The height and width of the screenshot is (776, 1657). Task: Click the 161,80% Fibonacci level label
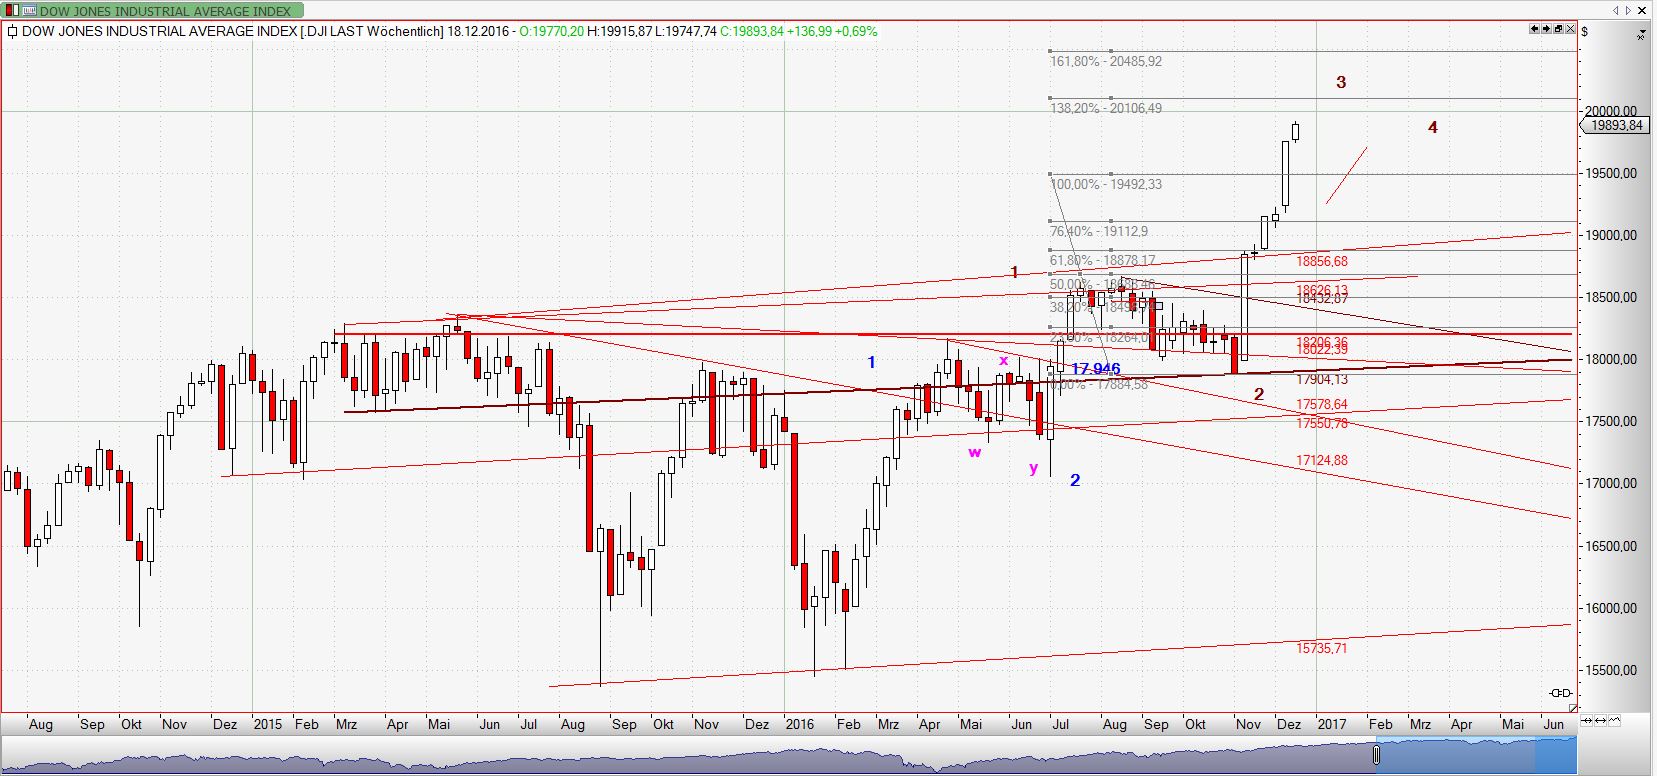1105,62
